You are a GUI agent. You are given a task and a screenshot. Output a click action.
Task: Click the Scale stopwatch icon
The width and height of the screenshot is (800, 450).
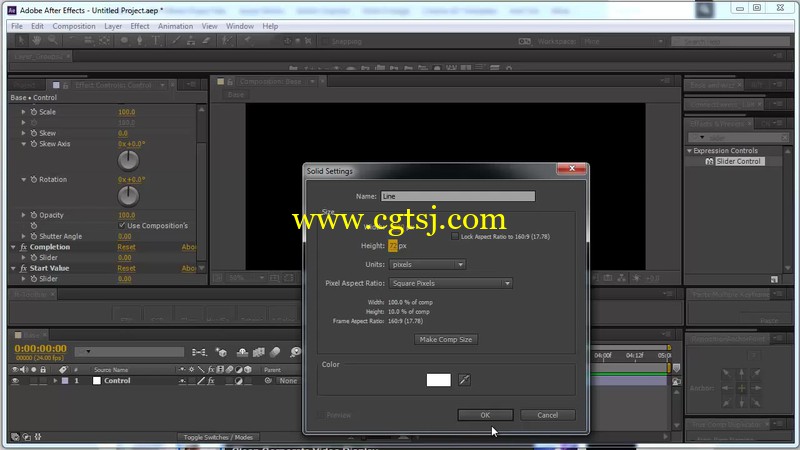(34, 112)
